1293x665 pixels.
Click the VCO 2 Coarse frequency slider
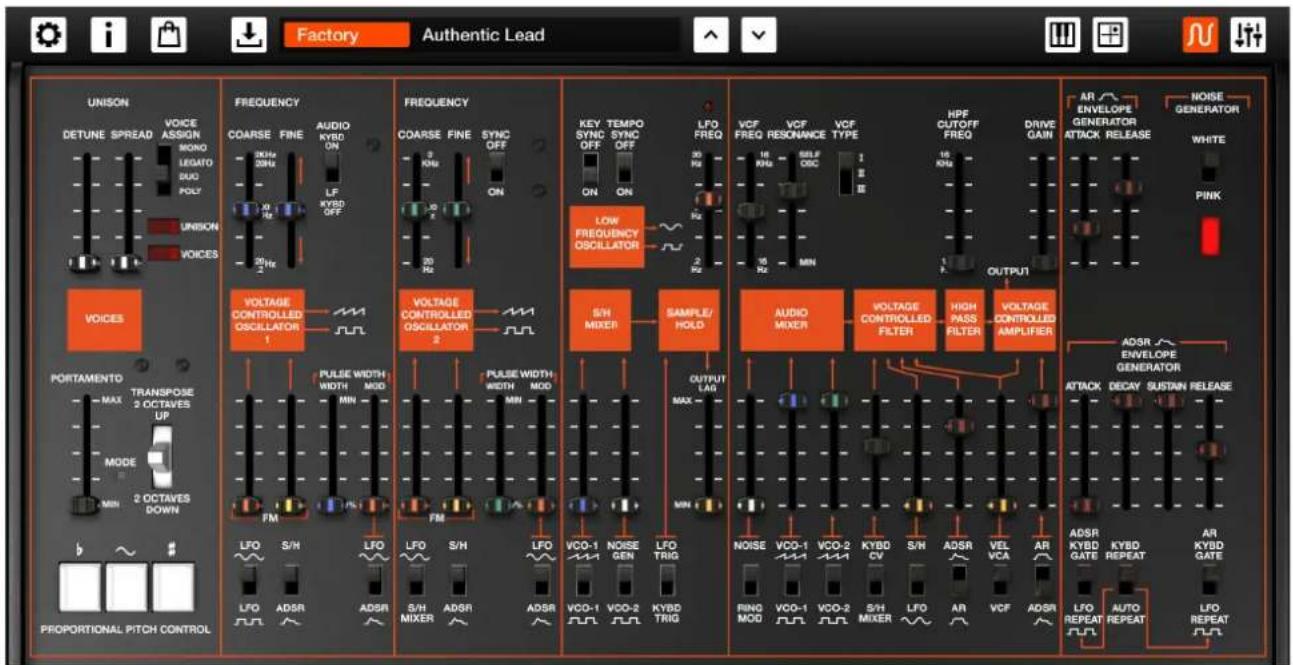pyautogui.click(x=416, y=209)
